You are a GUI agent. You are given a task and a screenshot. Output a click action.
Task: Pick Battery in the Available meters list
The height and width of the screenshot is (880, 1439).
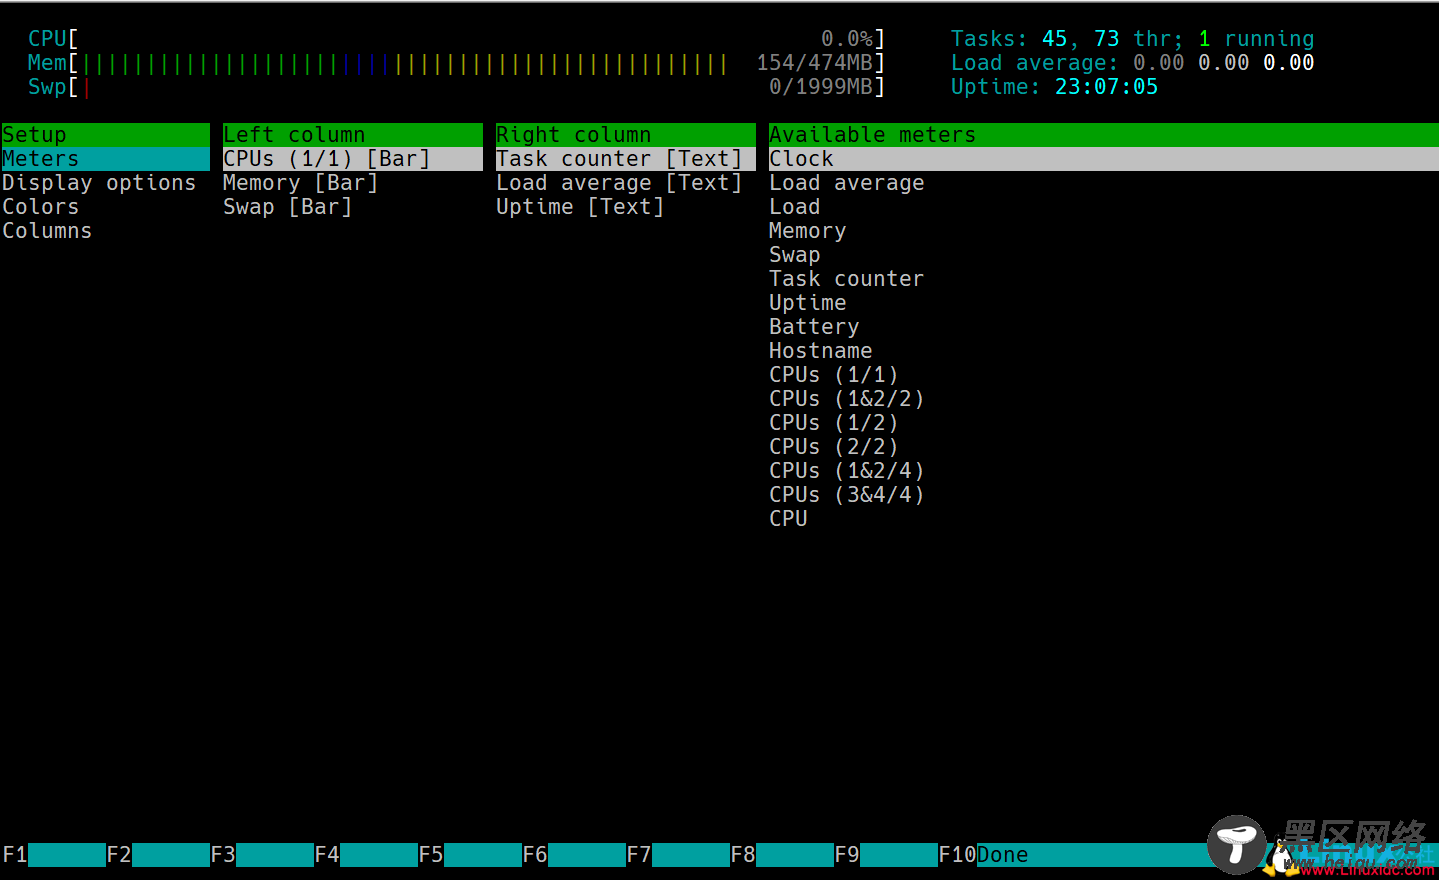[814, 327]
